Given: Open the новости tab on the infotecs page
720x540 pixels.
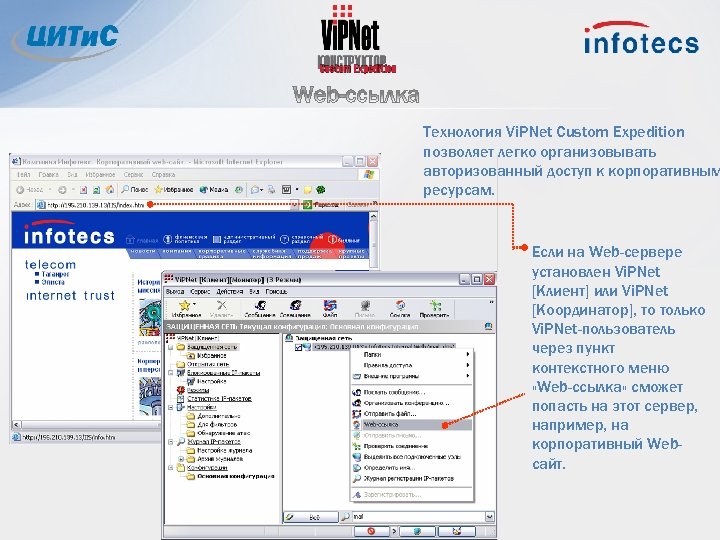Looking at the screenshot, I should pyautogui.click(x=143, y=251).
